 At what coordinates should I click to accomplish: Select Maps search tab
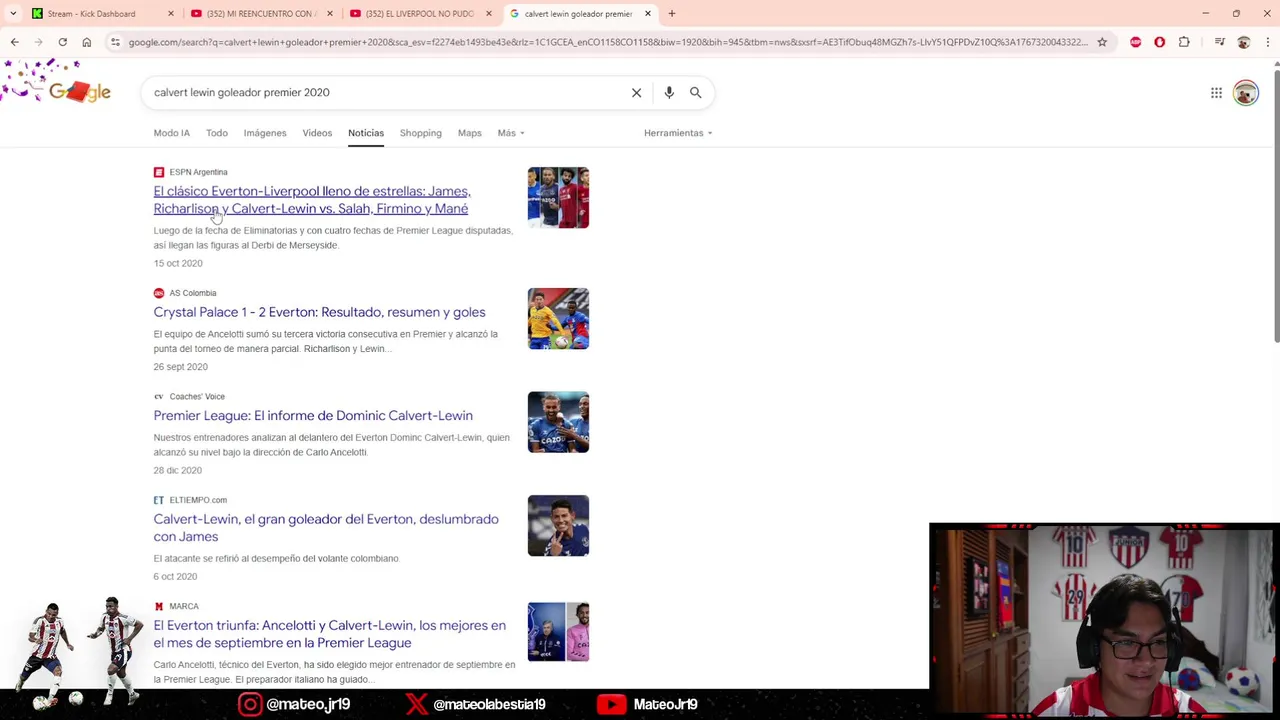coord(469,133)
